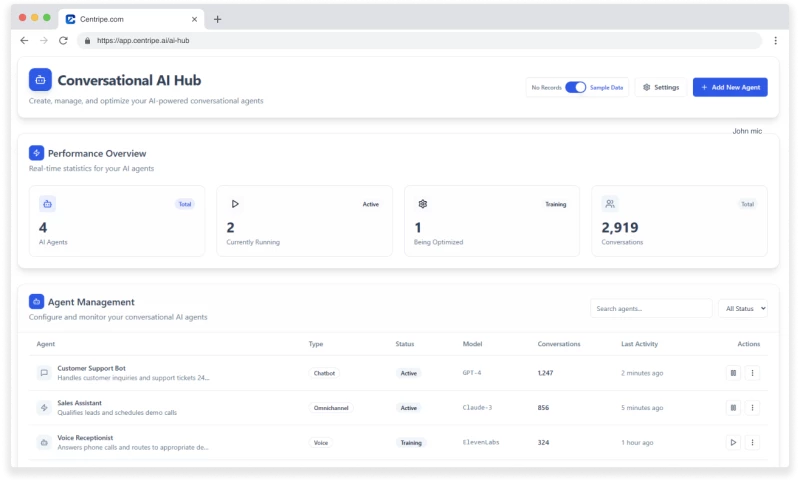The width and height of the screenshot is (800, 480).
Task: Click the Model column header
Action: coord(472,344)
